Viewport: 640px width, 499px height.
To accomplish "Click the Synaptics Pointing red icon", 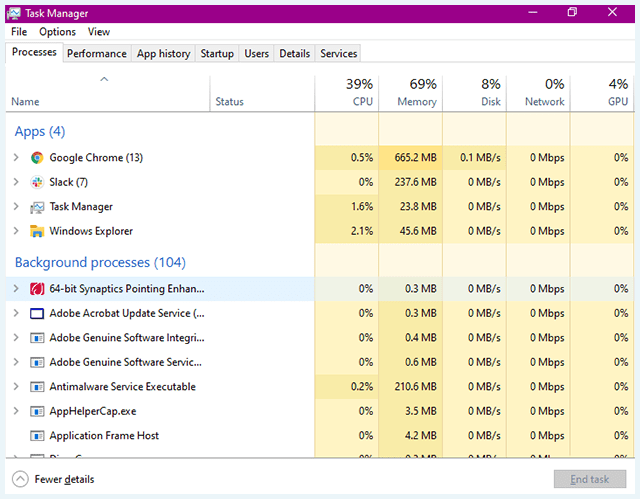I will pyautogui.click(x=37, y=289).
